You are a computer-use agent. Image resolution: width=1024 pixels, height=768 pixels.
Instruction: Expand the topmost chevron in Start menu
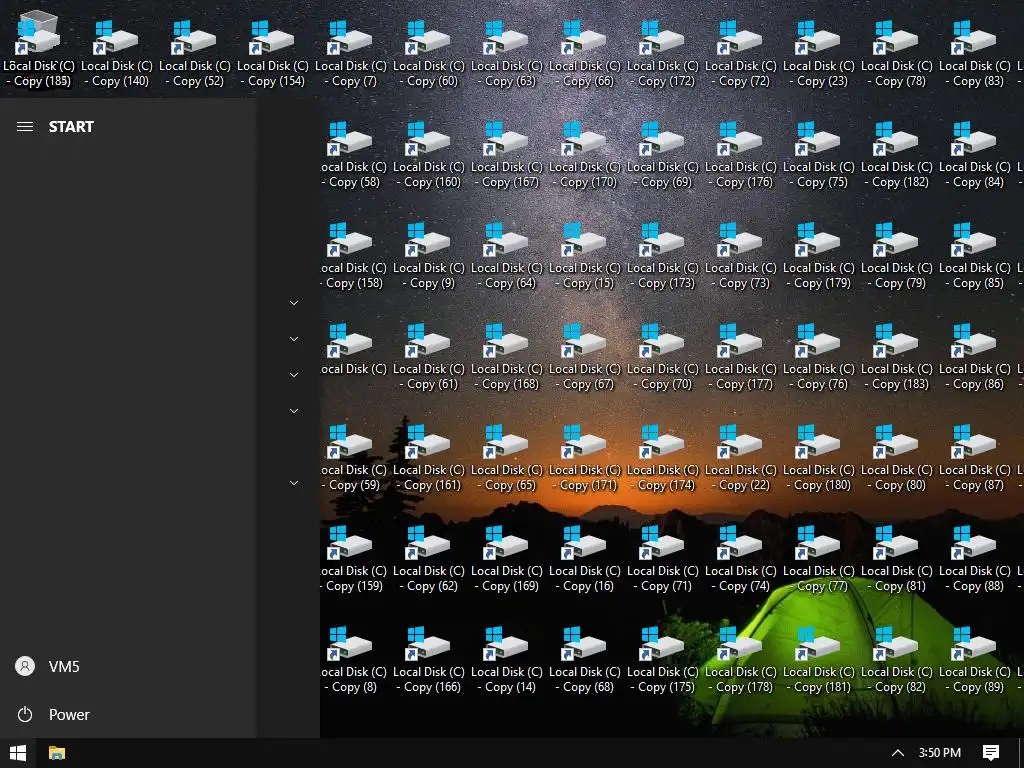[x=294, y=303]
